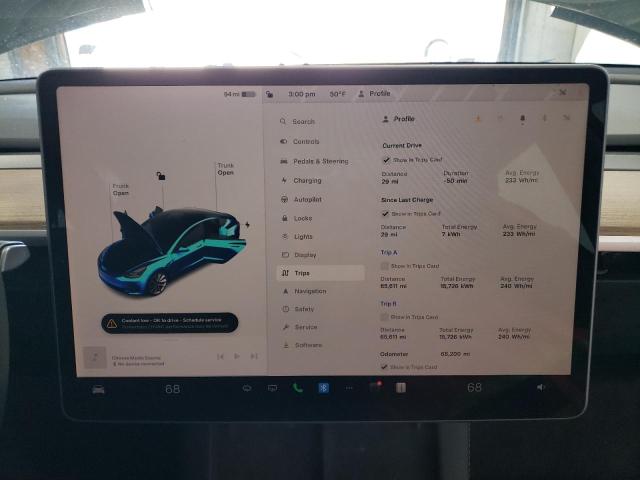Tap the charge port bolt icon by the car
Screen dimensions: 640x480
click(x=247, y=224)
